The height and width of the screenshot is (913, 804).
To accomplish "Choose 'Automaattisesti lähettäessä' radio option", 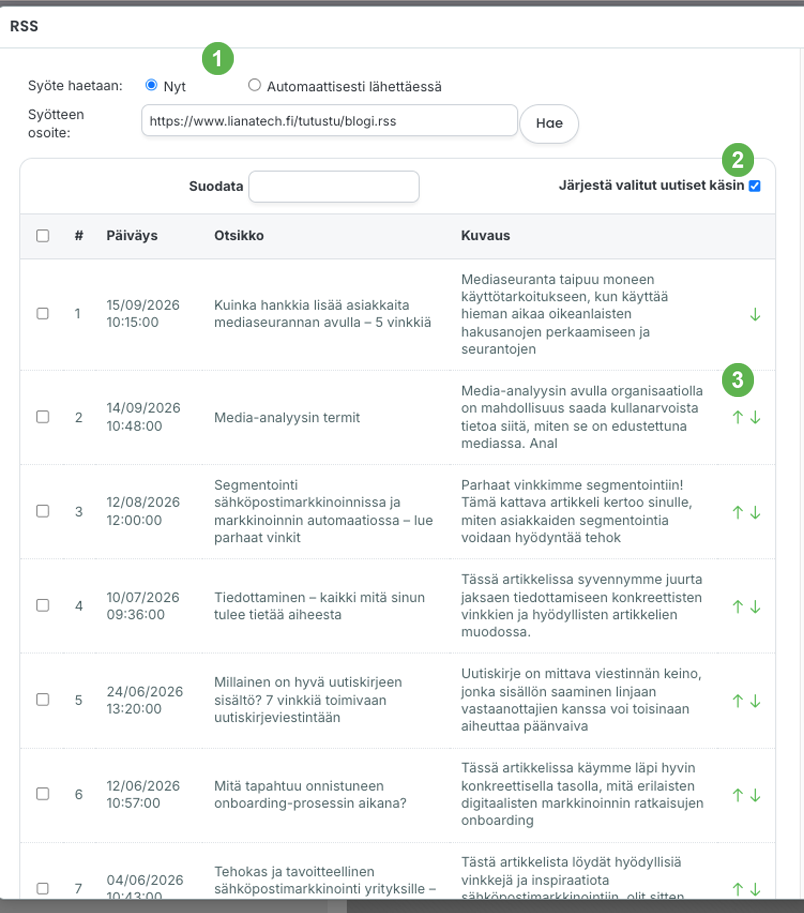I will point(254,85).
